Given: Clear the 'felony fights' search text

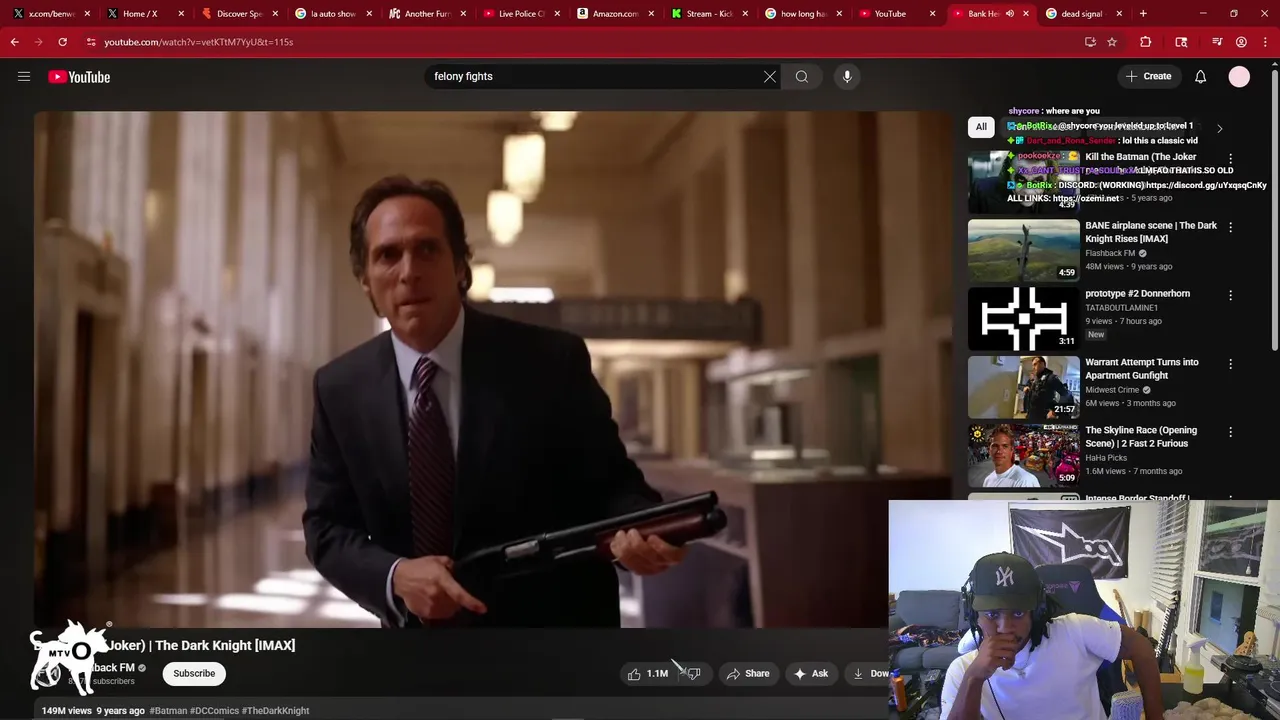Looking at the screenshot, I should coord(770,76).
